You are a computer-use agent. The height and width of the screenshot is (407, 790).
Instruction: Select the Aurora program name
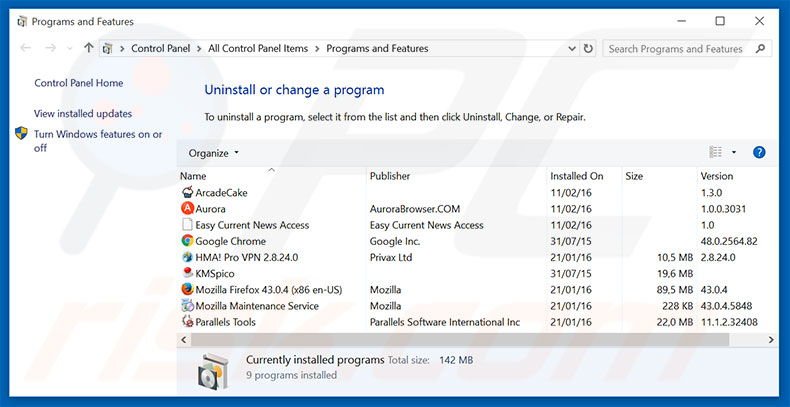[x=210, y=209]
